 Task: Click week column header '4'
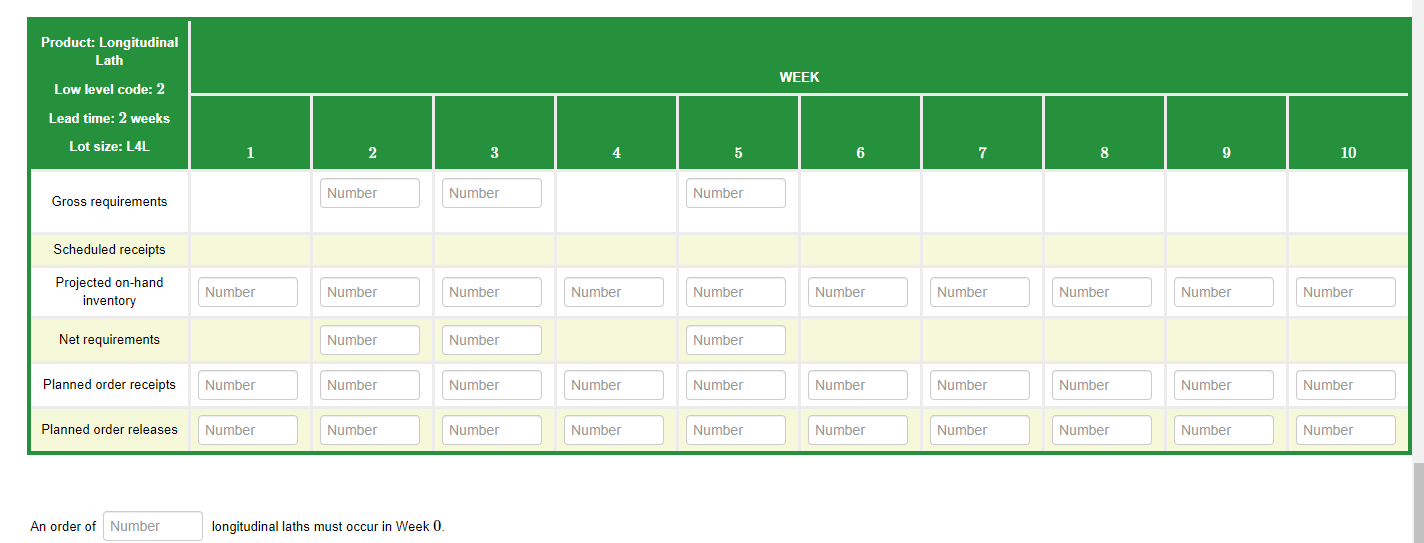[x=616, y=153]
